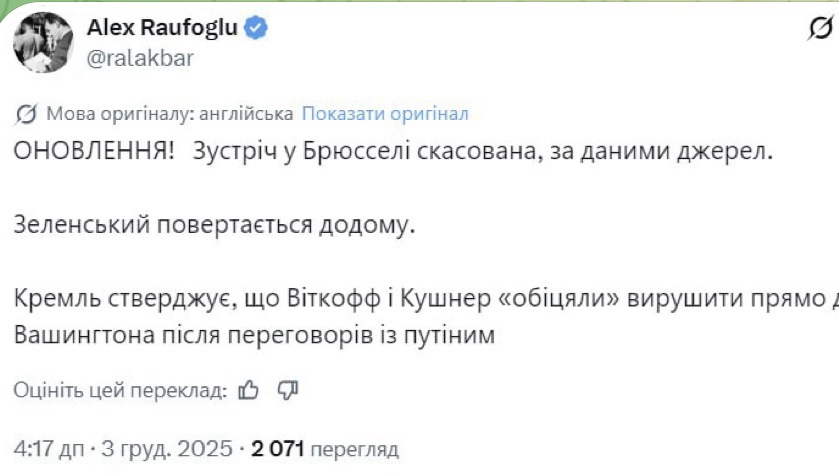Click the @ralakbar handle

point(141,57)
